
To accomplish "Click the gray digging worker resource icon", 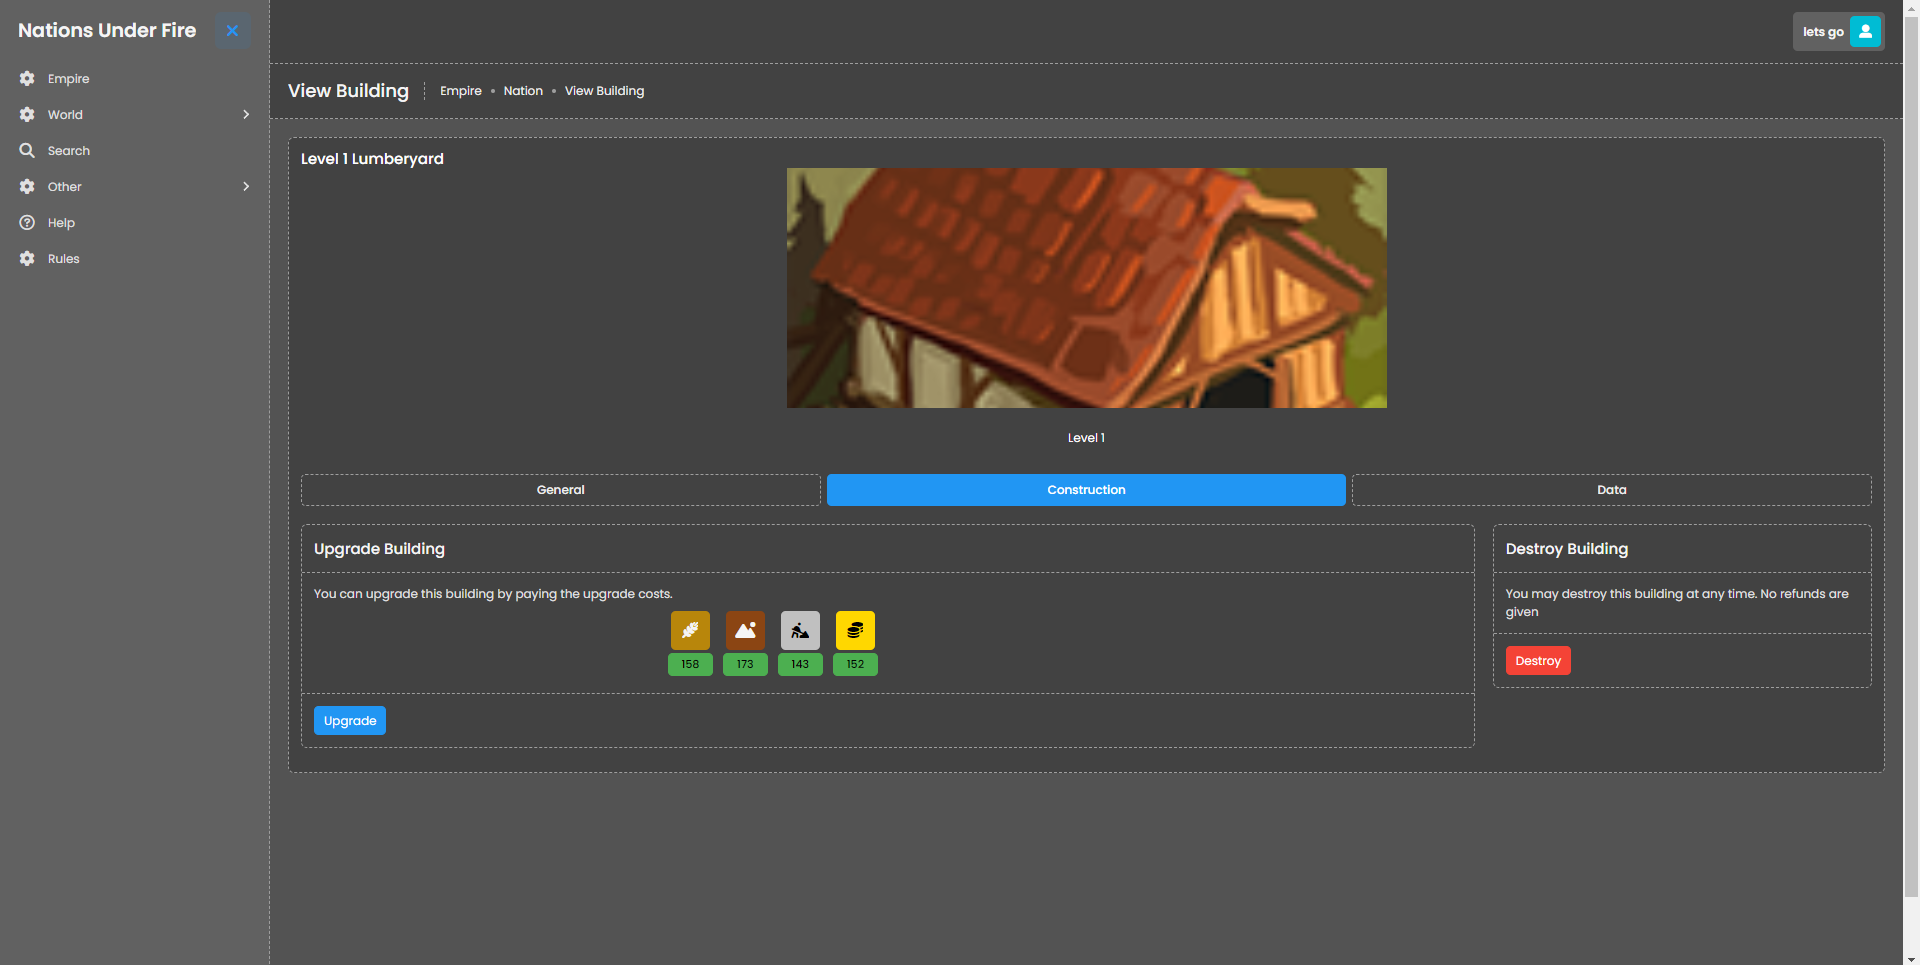I will point(800,630).
